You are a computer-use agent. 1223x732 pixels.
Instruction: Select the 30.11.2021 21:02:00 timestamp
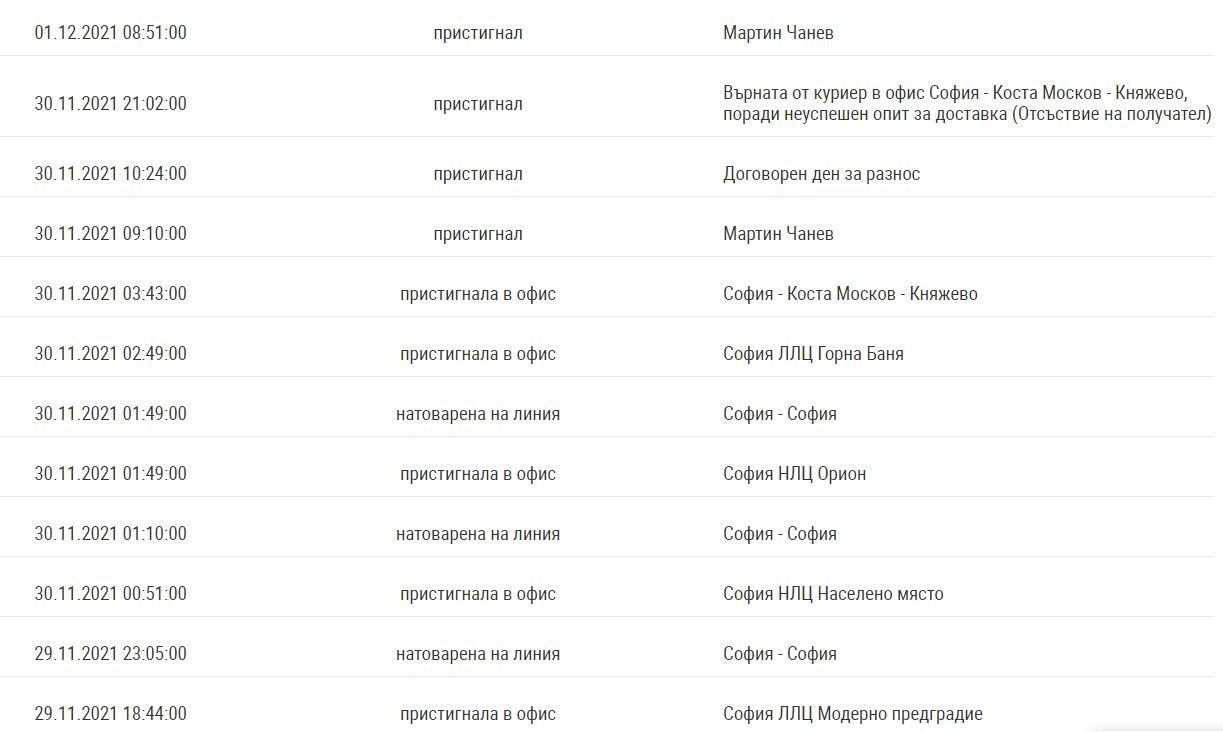click(110, 104)
